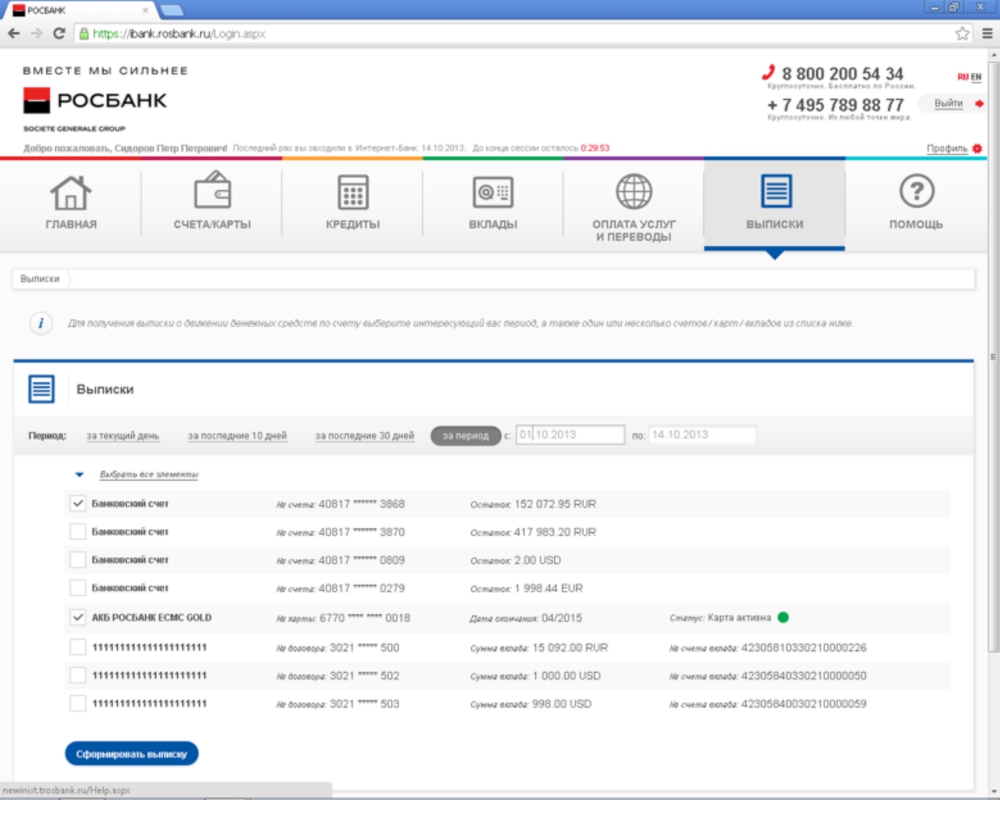Image resolution: width=1000 pixels, height=836 pixels.
Task: Click balance 152 072.95 RUR
Action: coord(555,504)
